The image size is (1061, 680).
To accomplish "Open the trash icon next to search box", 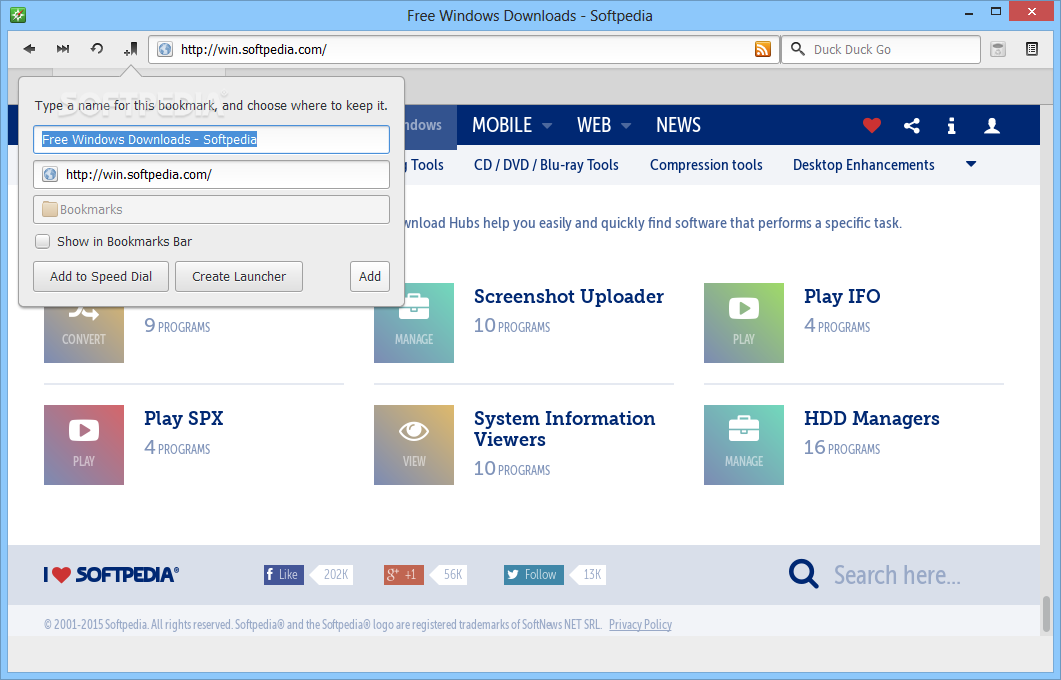I will [997, 49].
